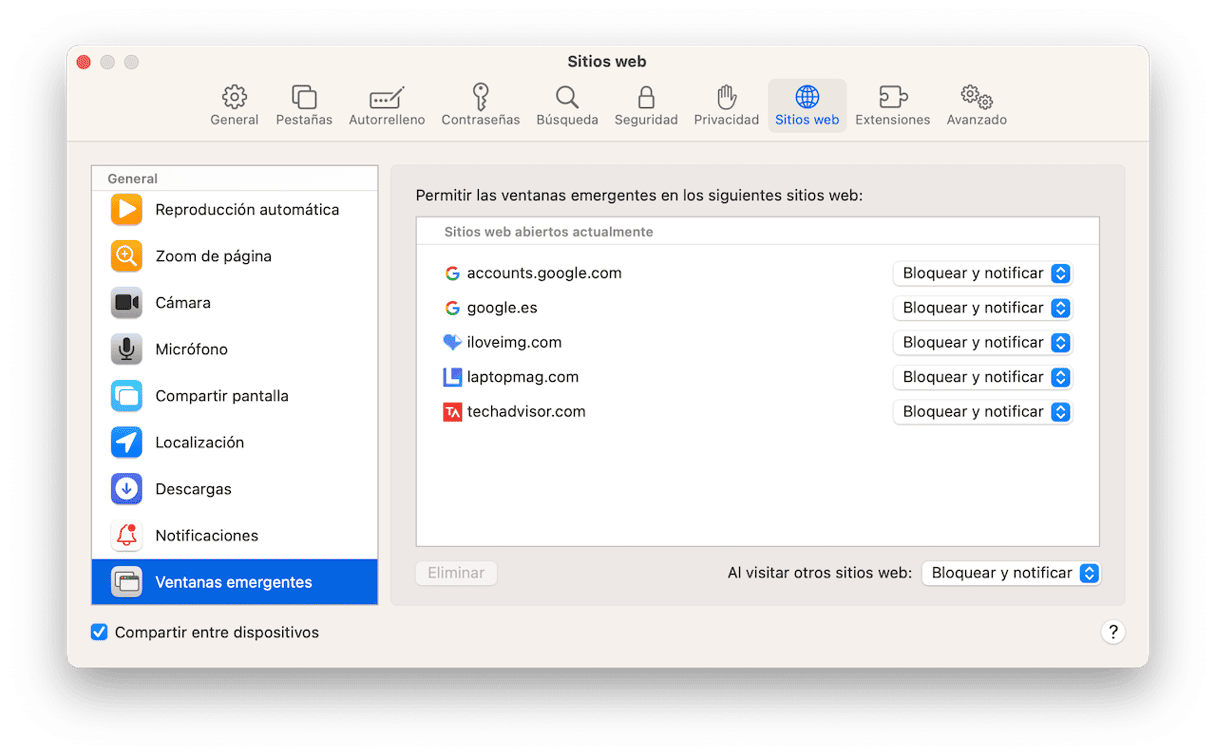The height and width of the screenshot is (756, 1216).
Task: Click the Descargas download icon
Action: pyautogui.click(x=127, y=489)
